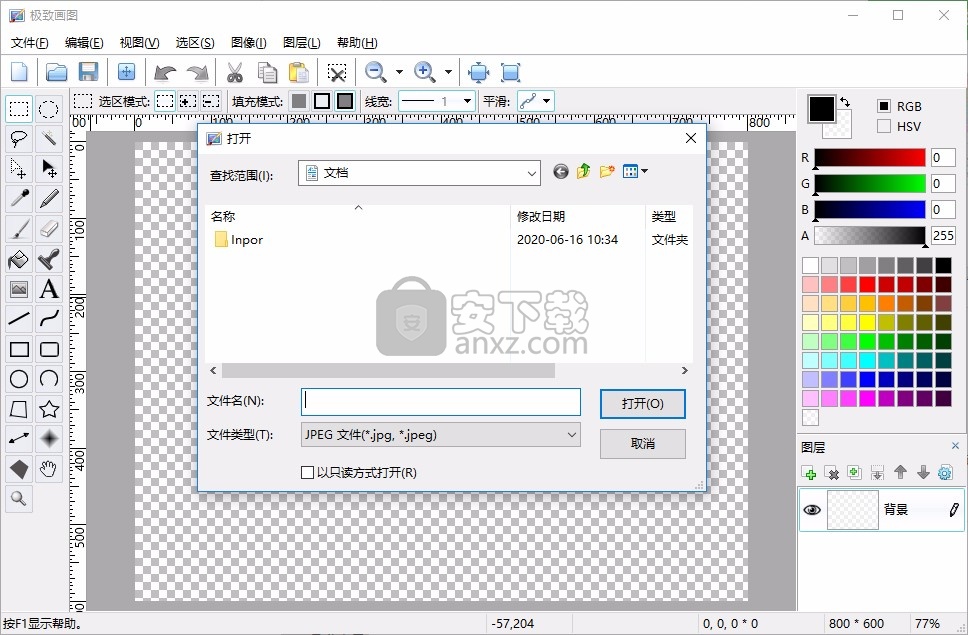Open zoom in options arrow
The width and height of the screenshot is (968, 635).
pyautogui.click(x=449, y=72)
